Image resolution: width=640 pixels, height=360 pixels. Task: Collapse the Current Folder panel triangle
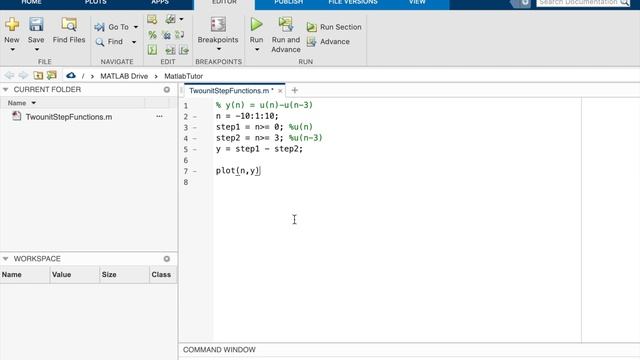pyautogui.click(x=6, y=89)
